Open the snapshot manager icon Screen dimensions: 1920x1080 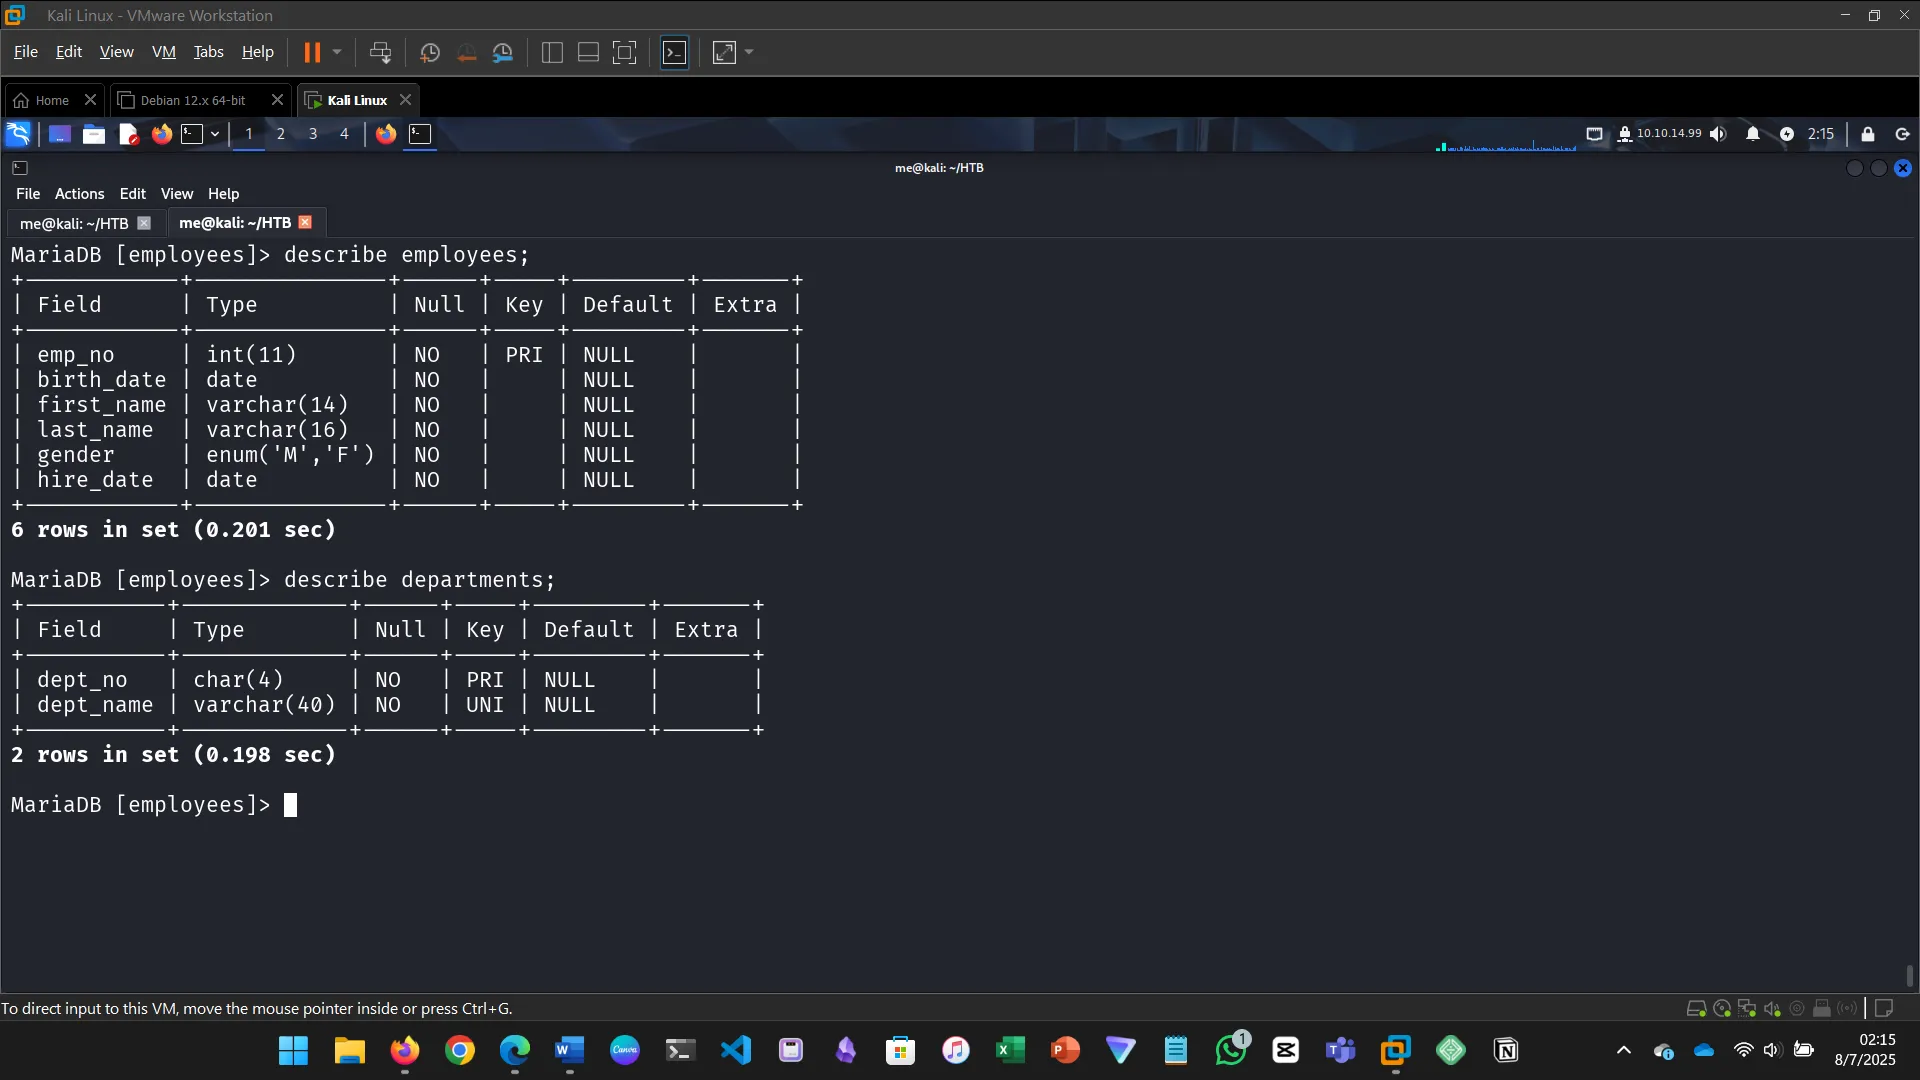[x=503, y=53]
